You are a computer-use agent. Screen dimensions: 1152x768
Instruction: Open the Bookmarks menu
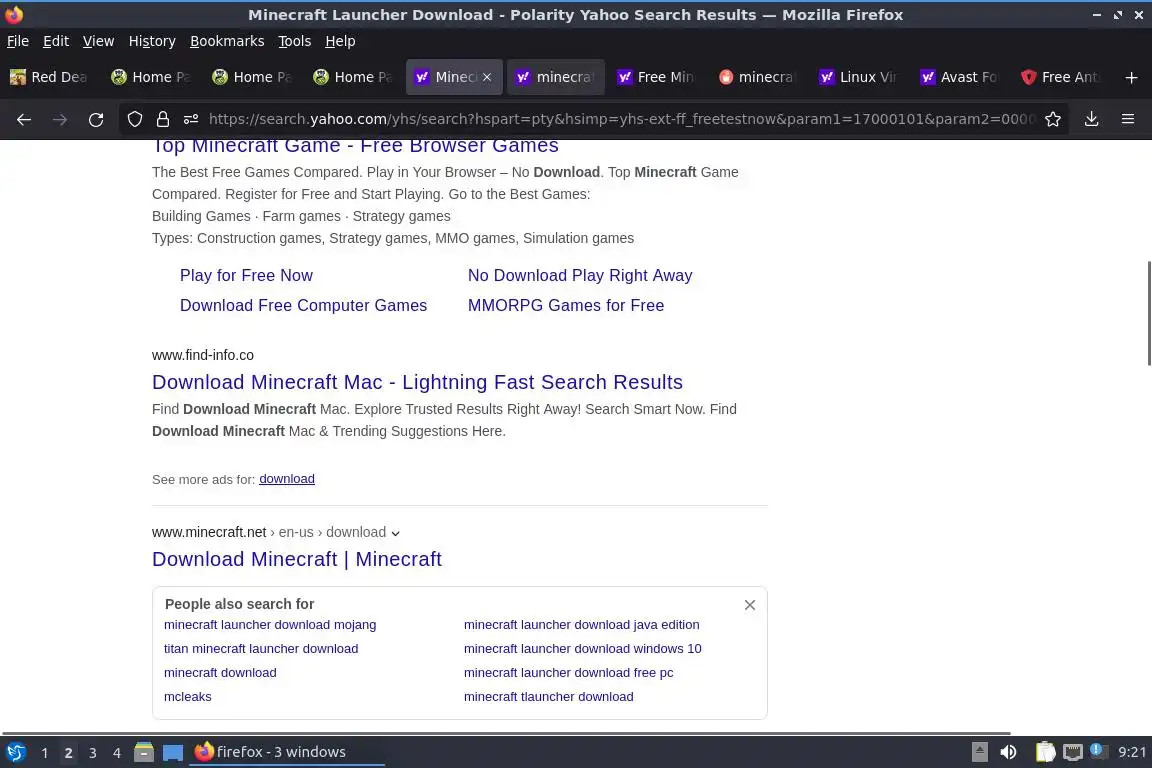pyautogui.click(x=227, y=41)
